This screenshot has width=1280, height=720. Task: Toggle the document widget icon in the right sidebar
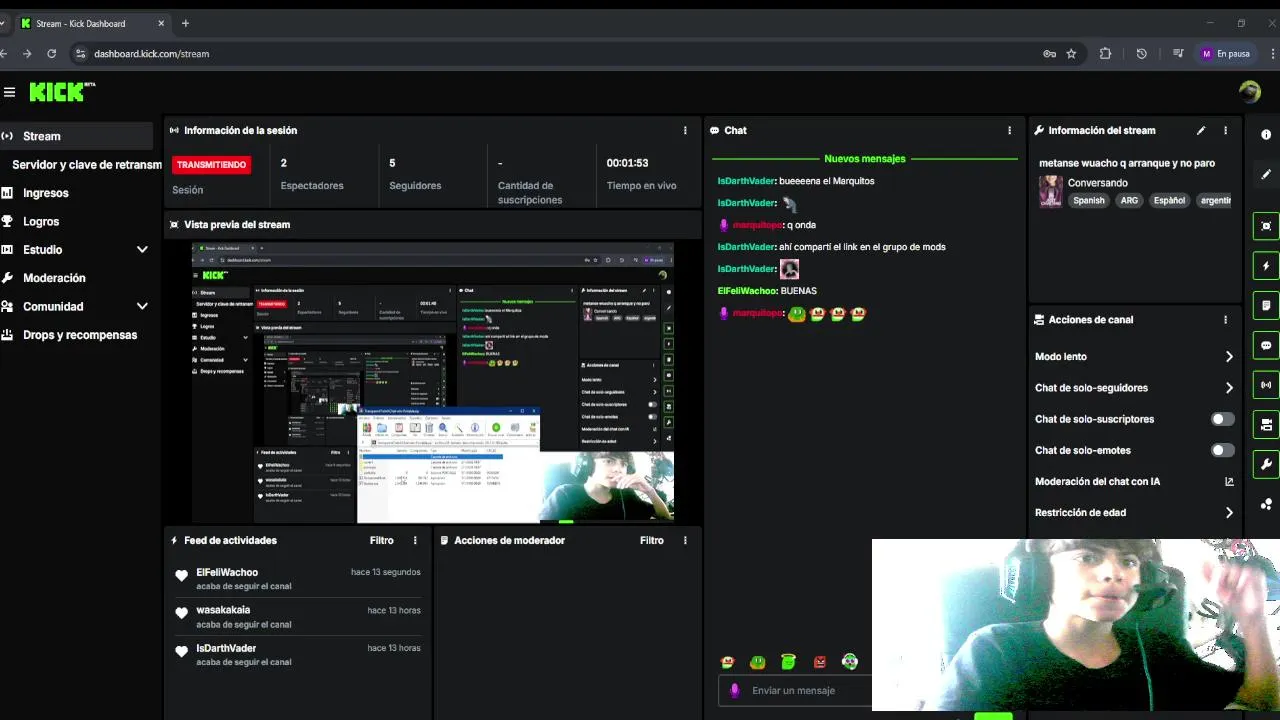(x=1266, y=305)
